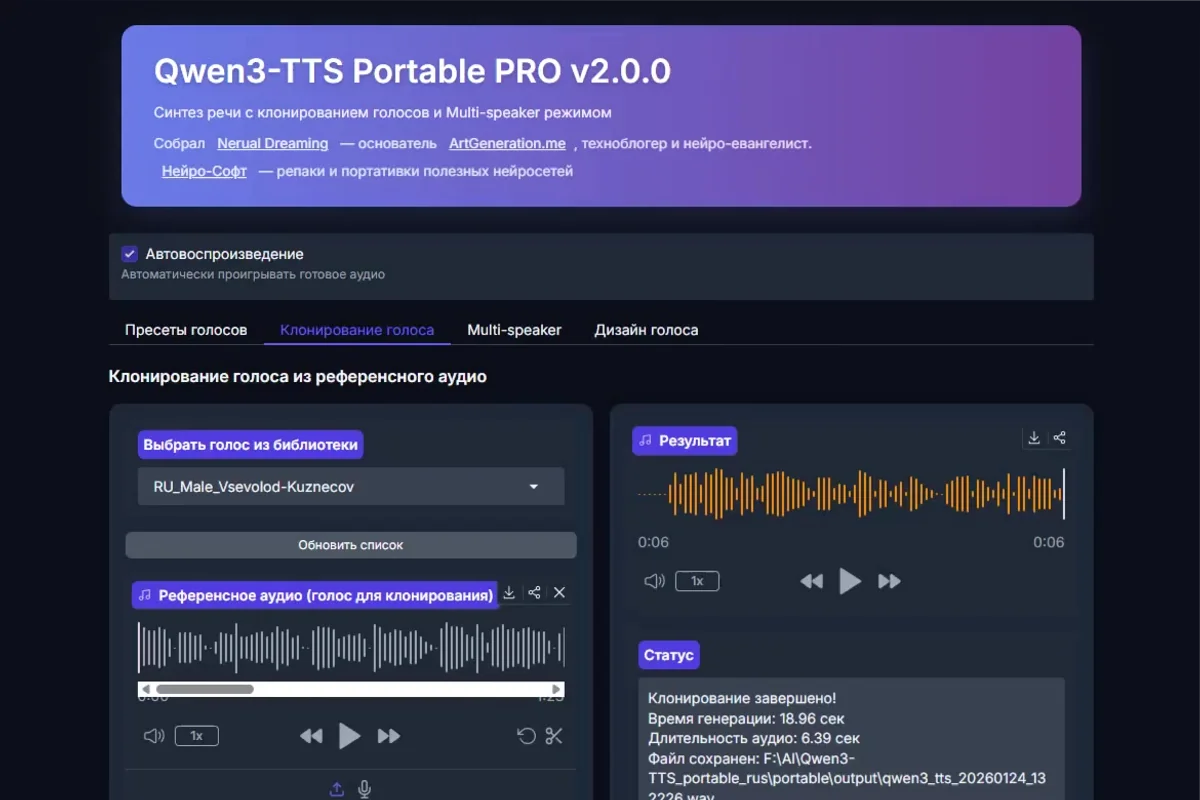Click scrollbar left arrow under reference waveform
1200x800 pixels.
coord(145,689)
